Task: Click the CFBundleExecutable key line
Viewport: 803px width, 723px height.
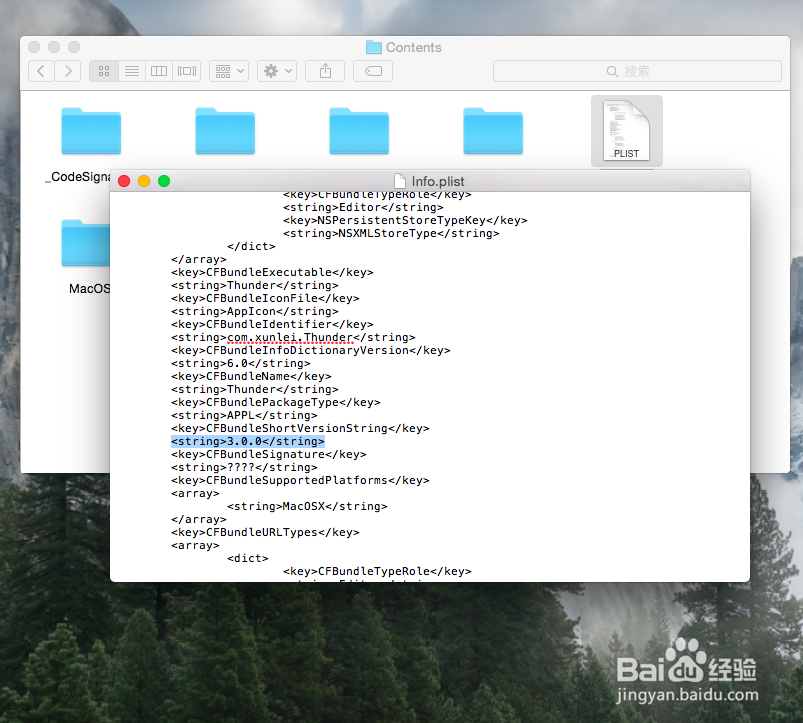Action: pyautogui.click(x=272, y=272)
